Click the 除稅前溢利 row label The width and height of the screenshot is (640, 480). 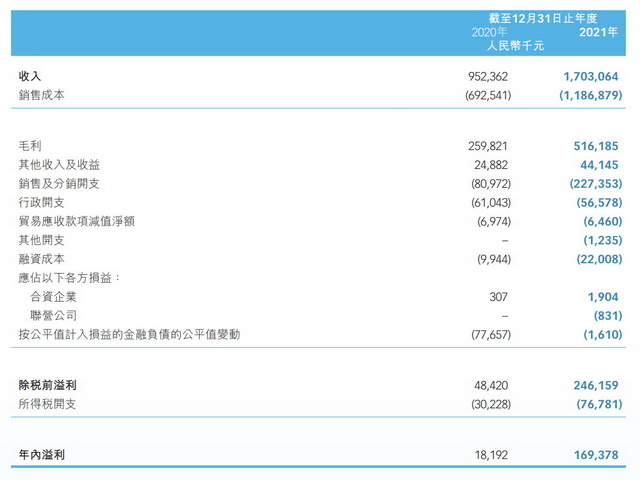pyautogui.click(x=48, y=385)
